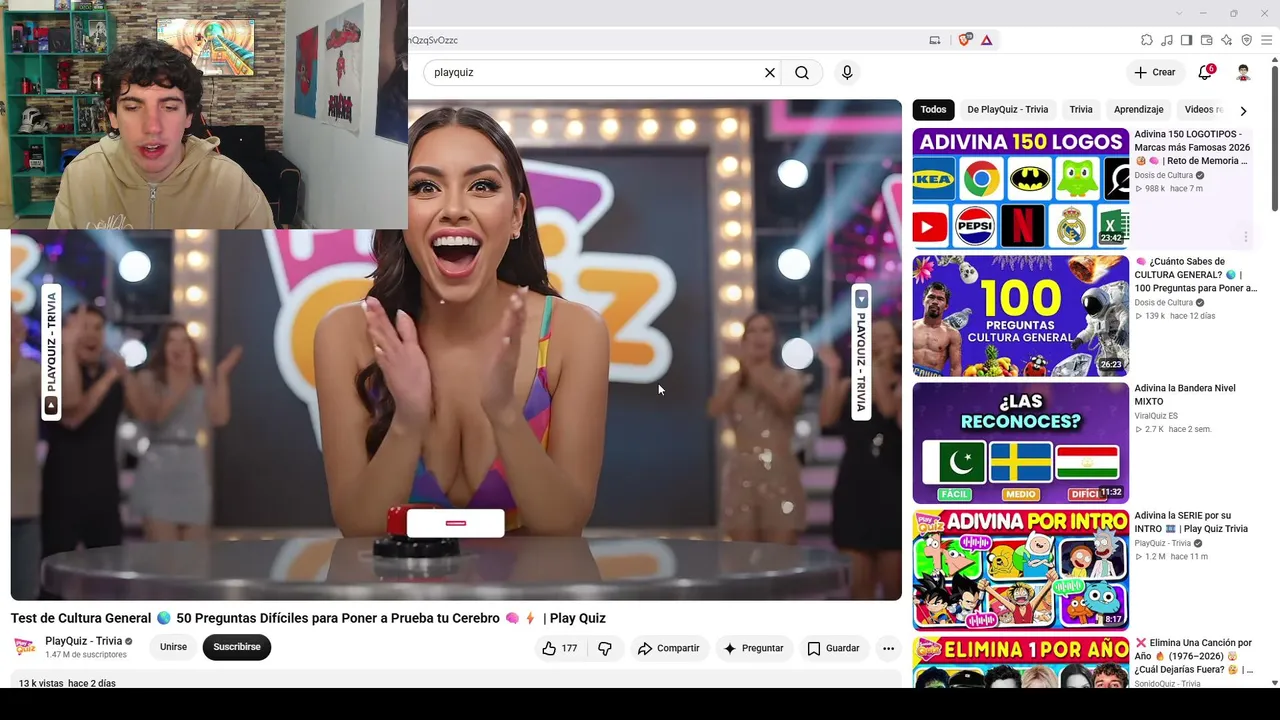
Task: Open Brave Wallet icon
Action: click(x=1206, y=40)
